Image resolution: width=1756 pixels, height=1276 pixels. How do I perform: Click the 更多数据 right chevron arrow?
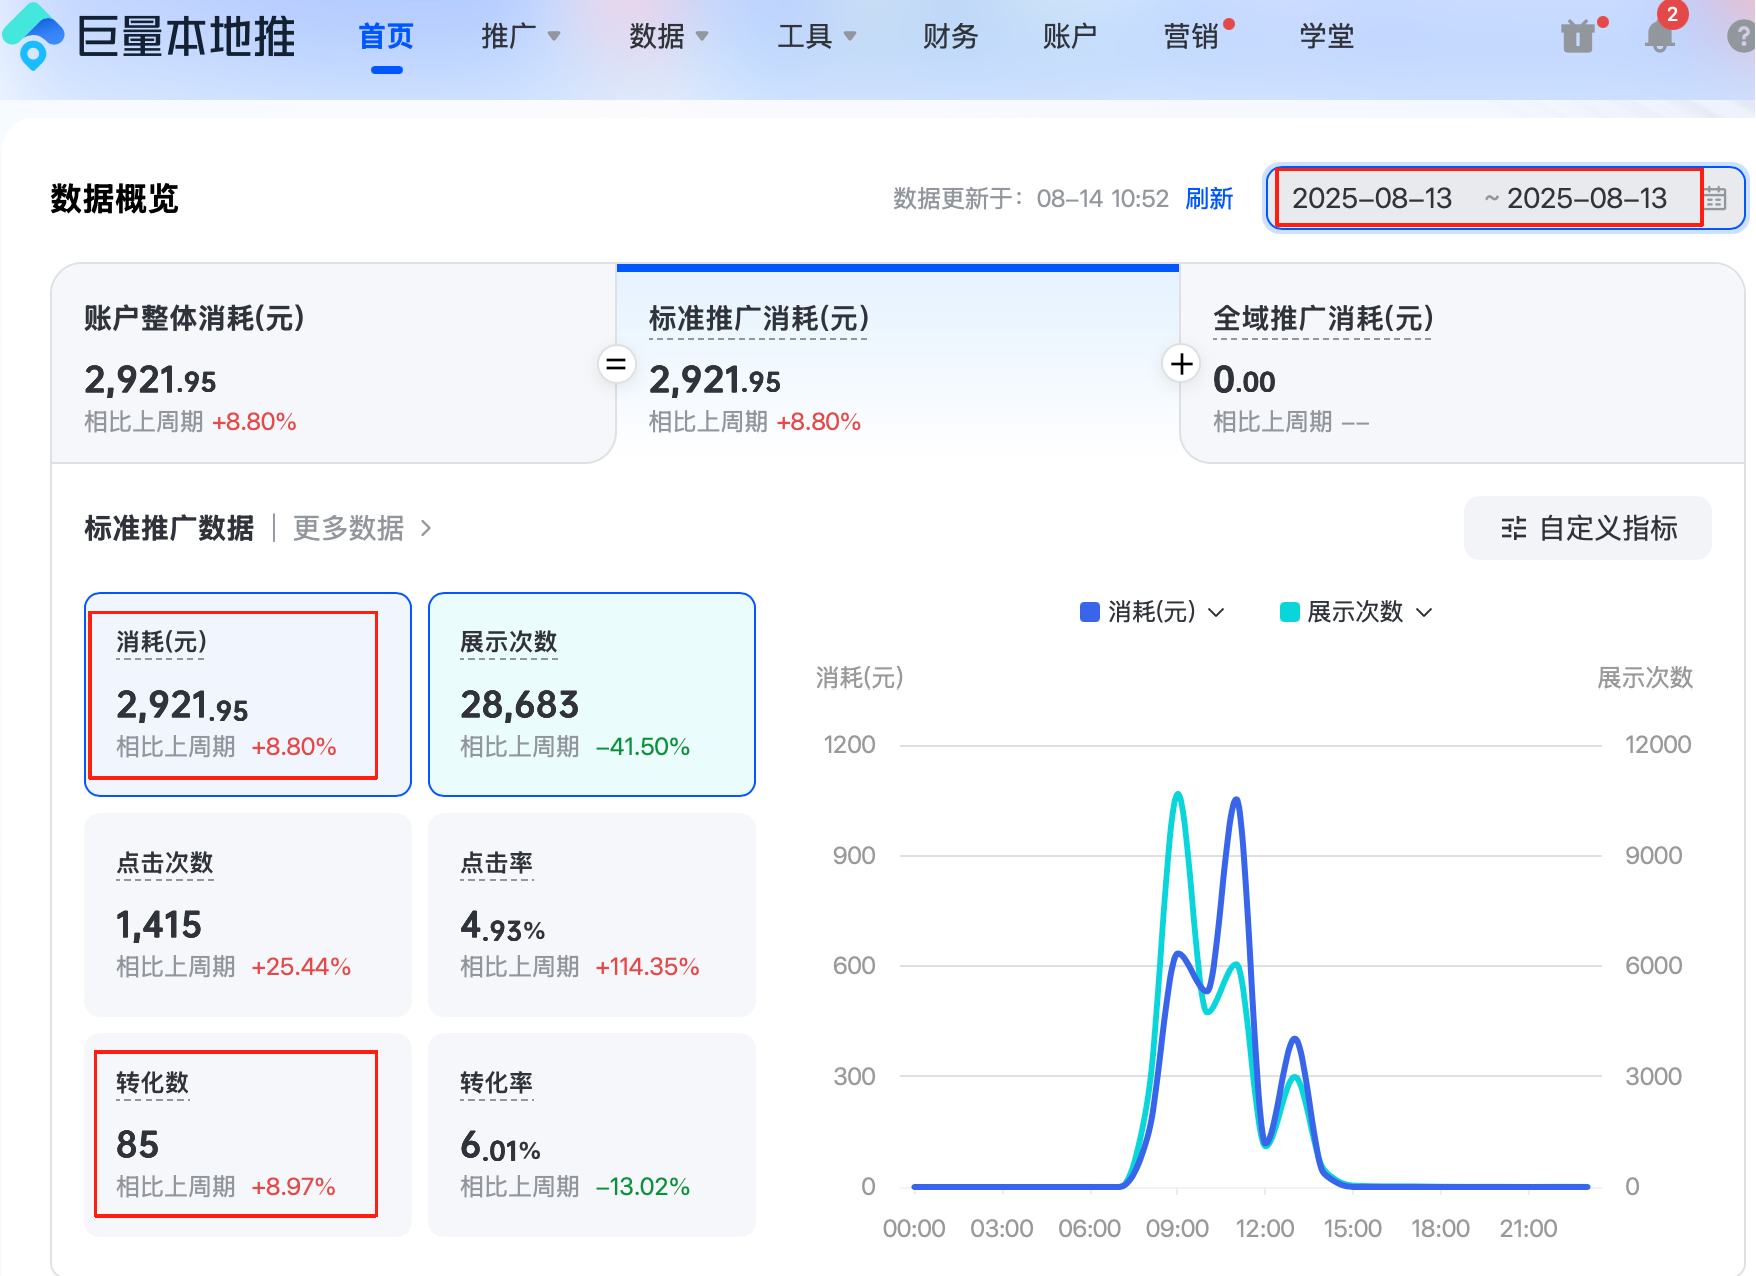(x=426, y=528)
